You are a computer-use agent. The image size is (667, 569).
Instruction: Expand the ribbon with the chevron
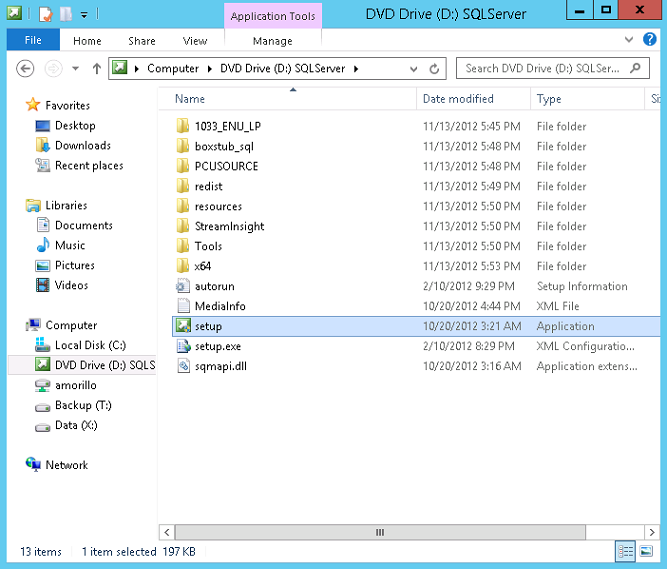click(629, 40)
